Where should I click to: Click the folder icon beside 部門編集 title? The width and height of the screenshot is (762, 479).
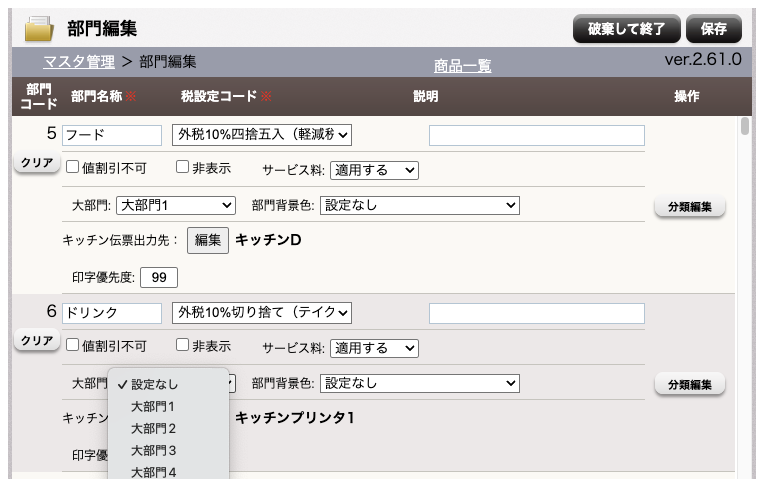[39, 28]
